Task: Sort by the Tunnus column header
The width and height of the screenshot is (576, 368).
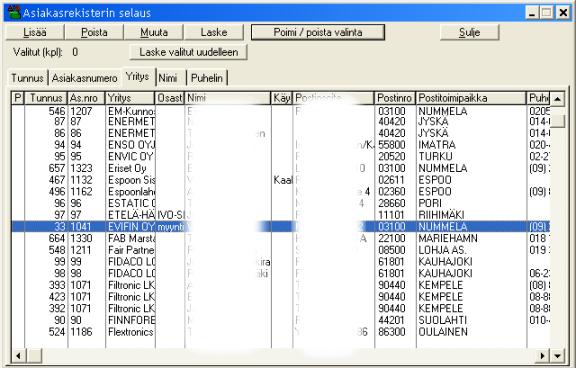Action: pos(46,98)
